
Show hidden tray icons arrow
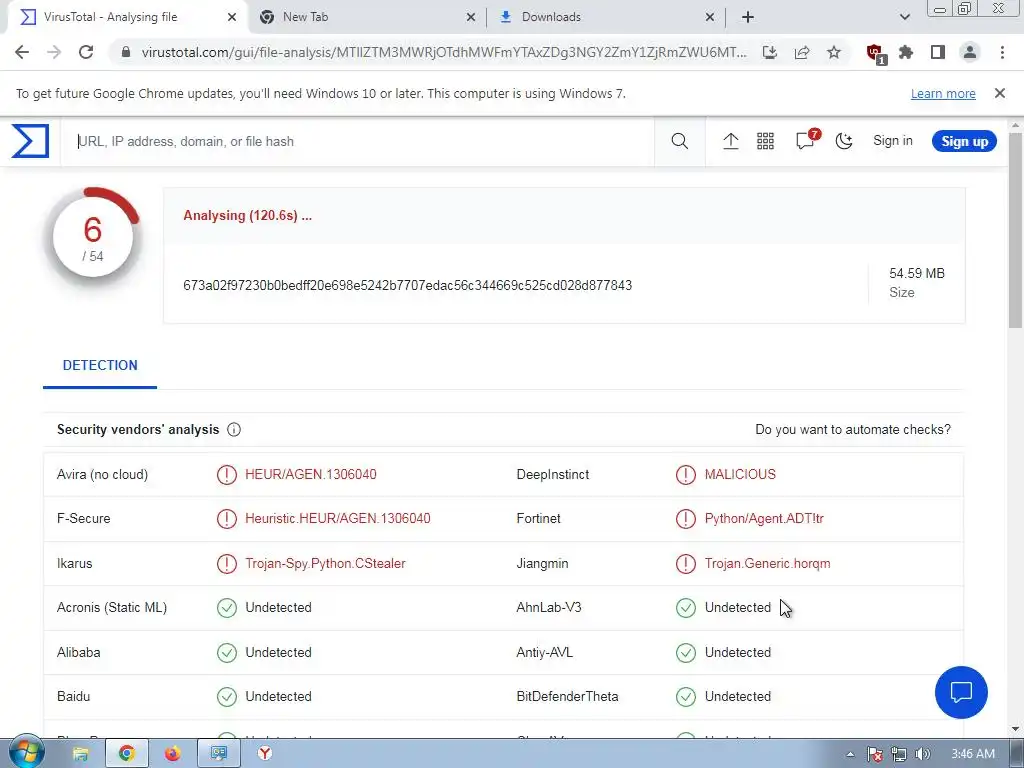pyautogui.click(x=850, y=754)
